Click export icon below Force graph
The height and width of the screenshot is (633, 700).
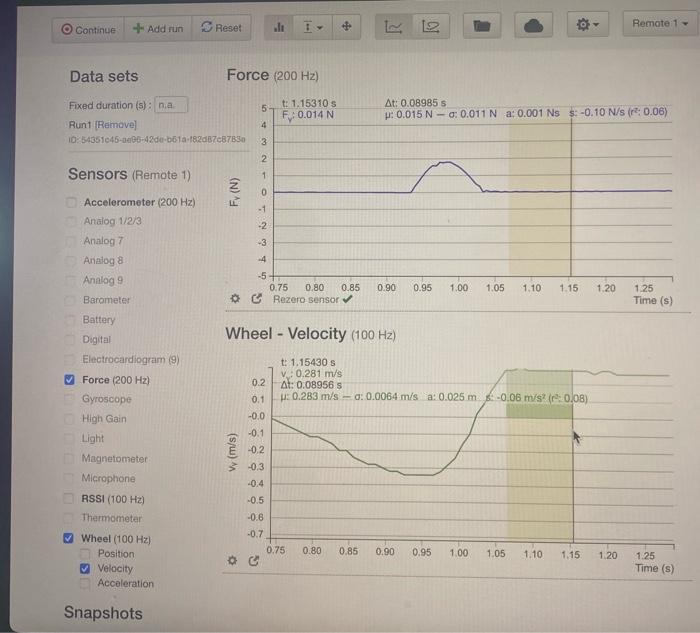(x=256, y=299)
